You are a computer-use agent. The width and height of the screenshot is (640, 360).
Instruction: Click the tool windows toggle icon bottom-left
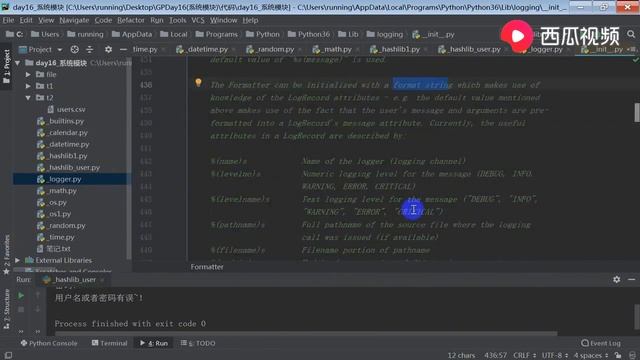pos(8,356)
